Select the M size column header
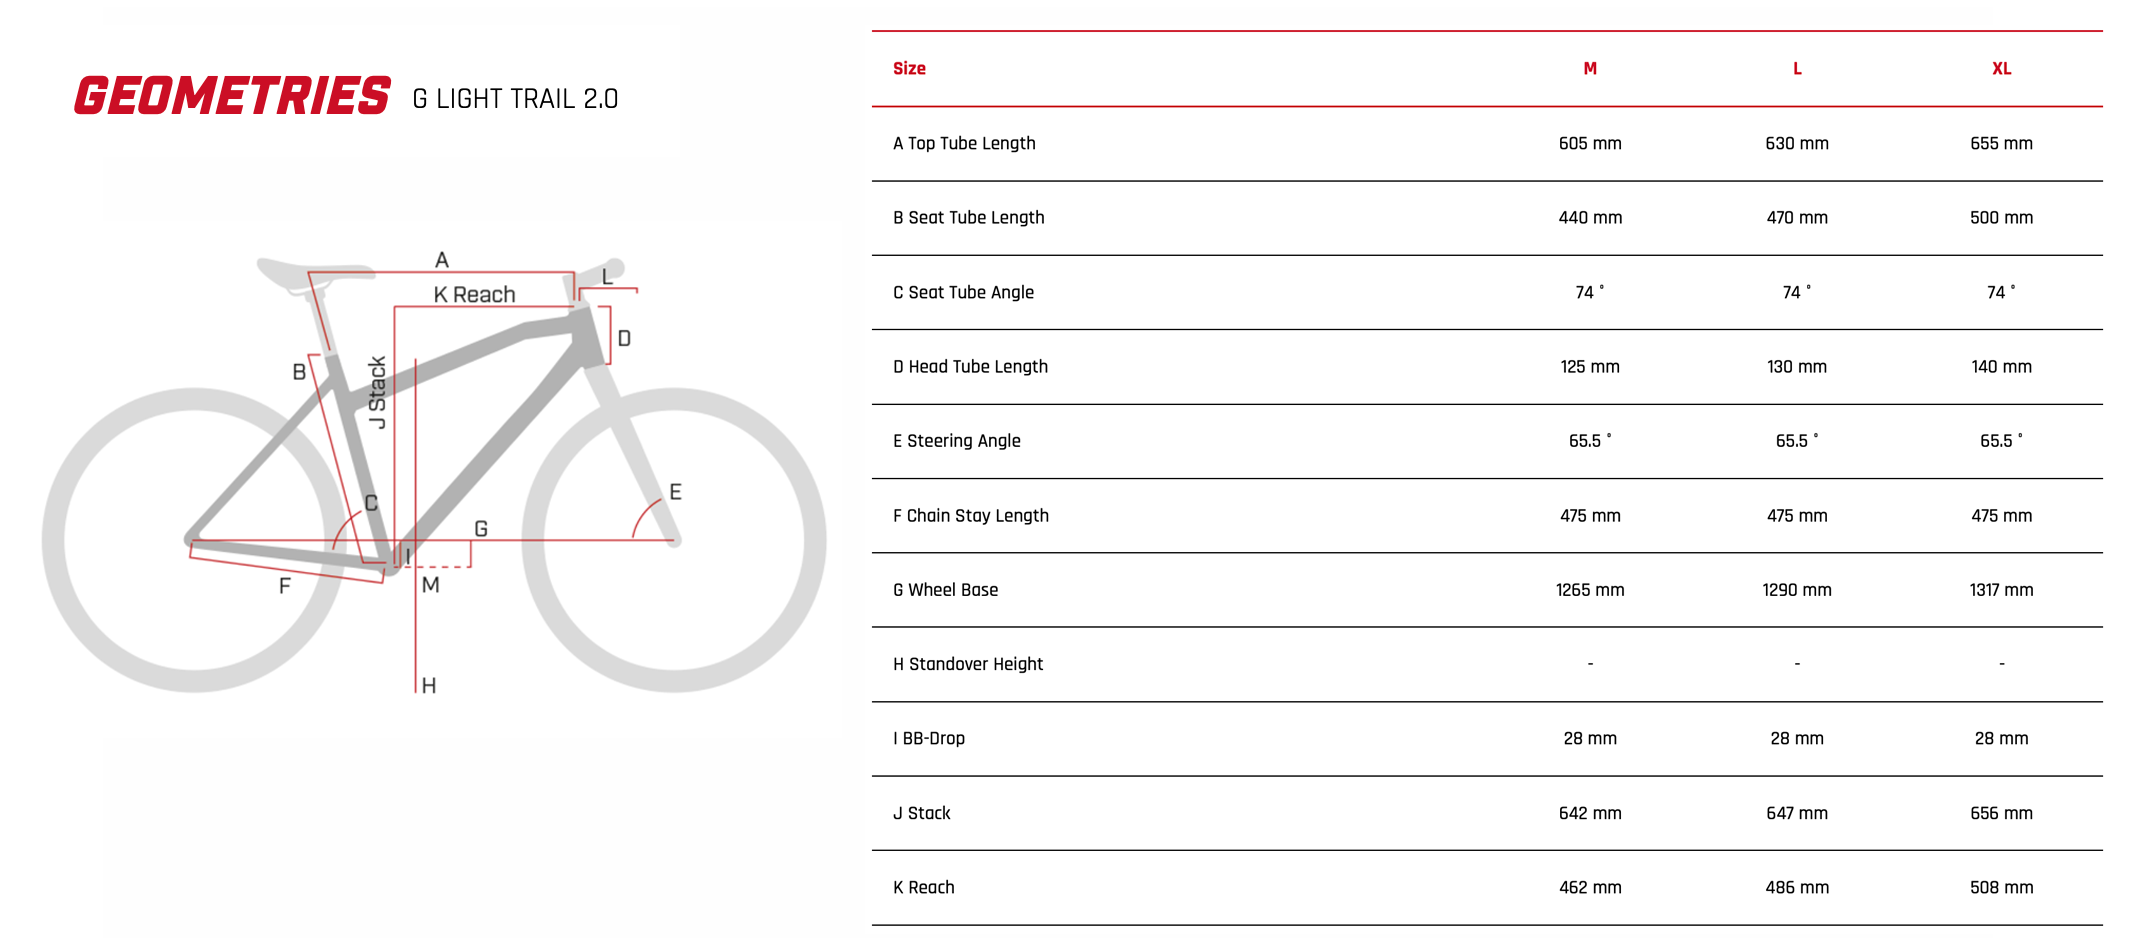Screen dimensions: 2145x938 [x=1589, y=69]
